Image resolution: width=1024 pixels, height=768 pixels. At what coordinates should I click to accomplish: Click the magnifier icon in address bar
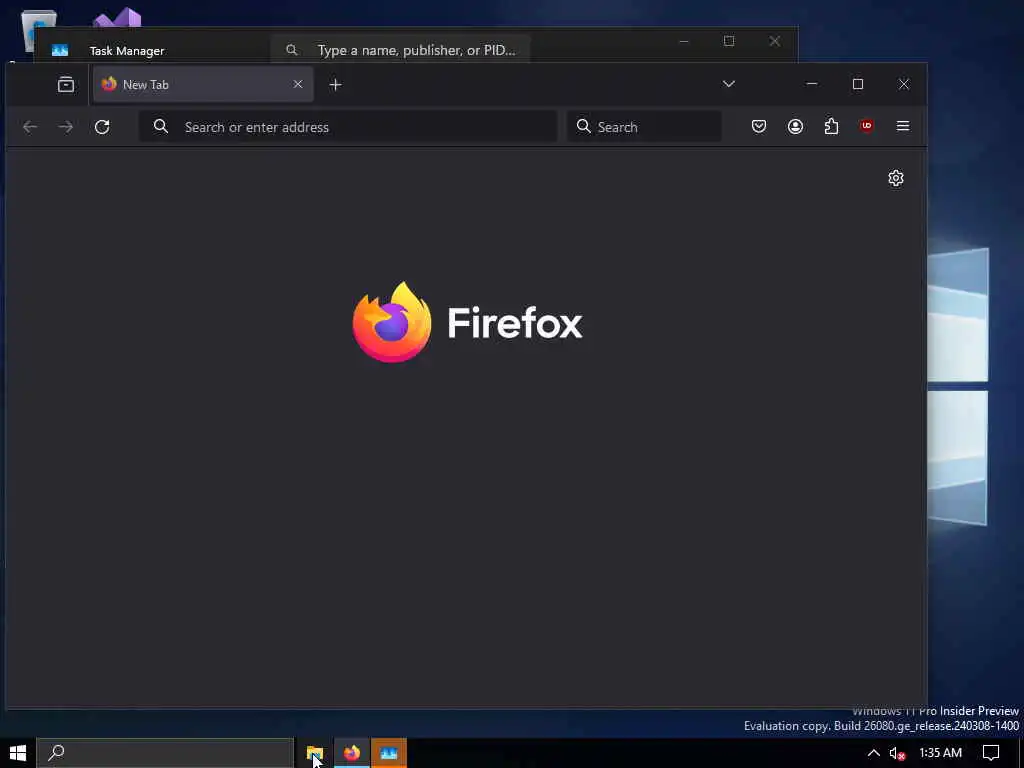[161, 127]
